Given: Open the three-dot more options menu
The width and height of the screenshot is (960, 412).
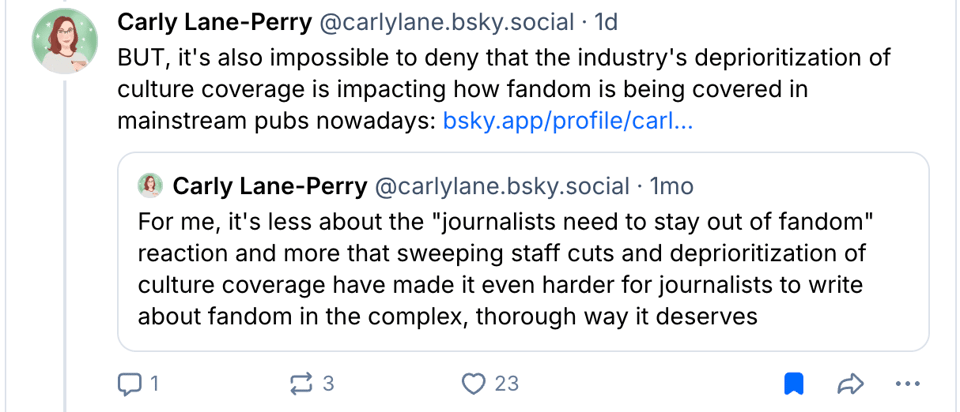Looking at the screenshot, I should (907, 383).
